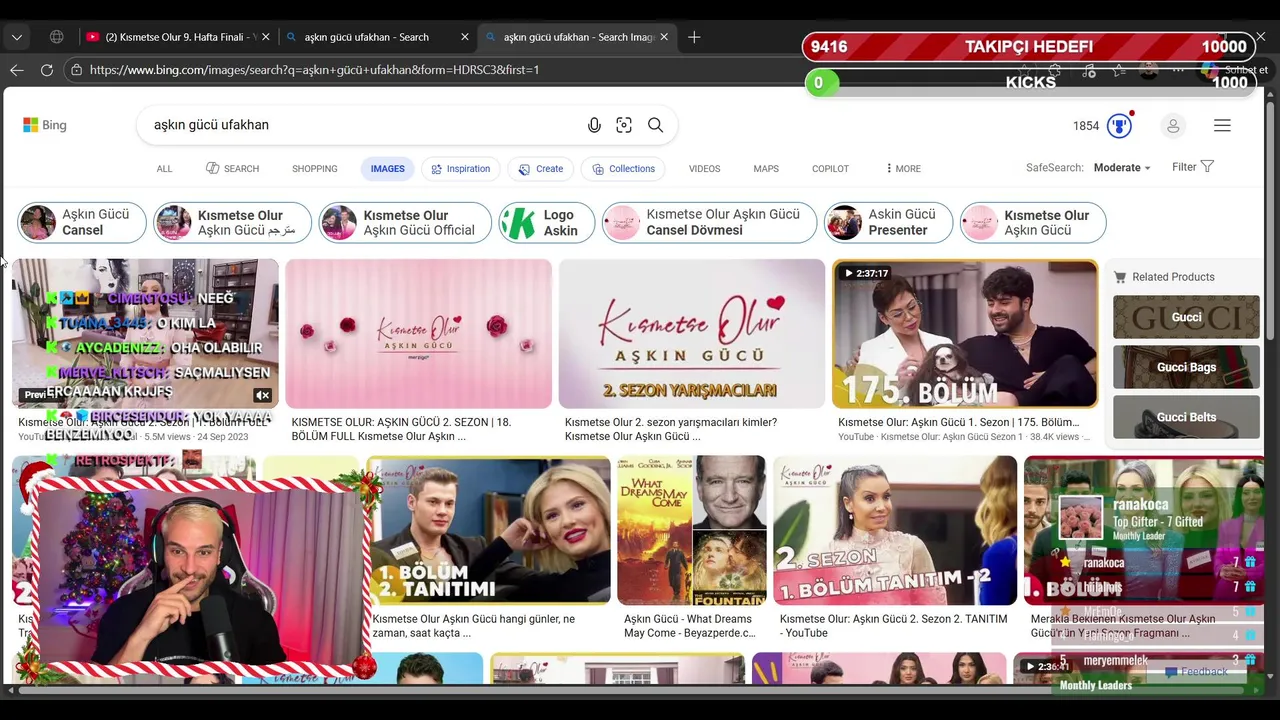
Task: Click the Feedback link
Action: click(x=1197, y=671)
